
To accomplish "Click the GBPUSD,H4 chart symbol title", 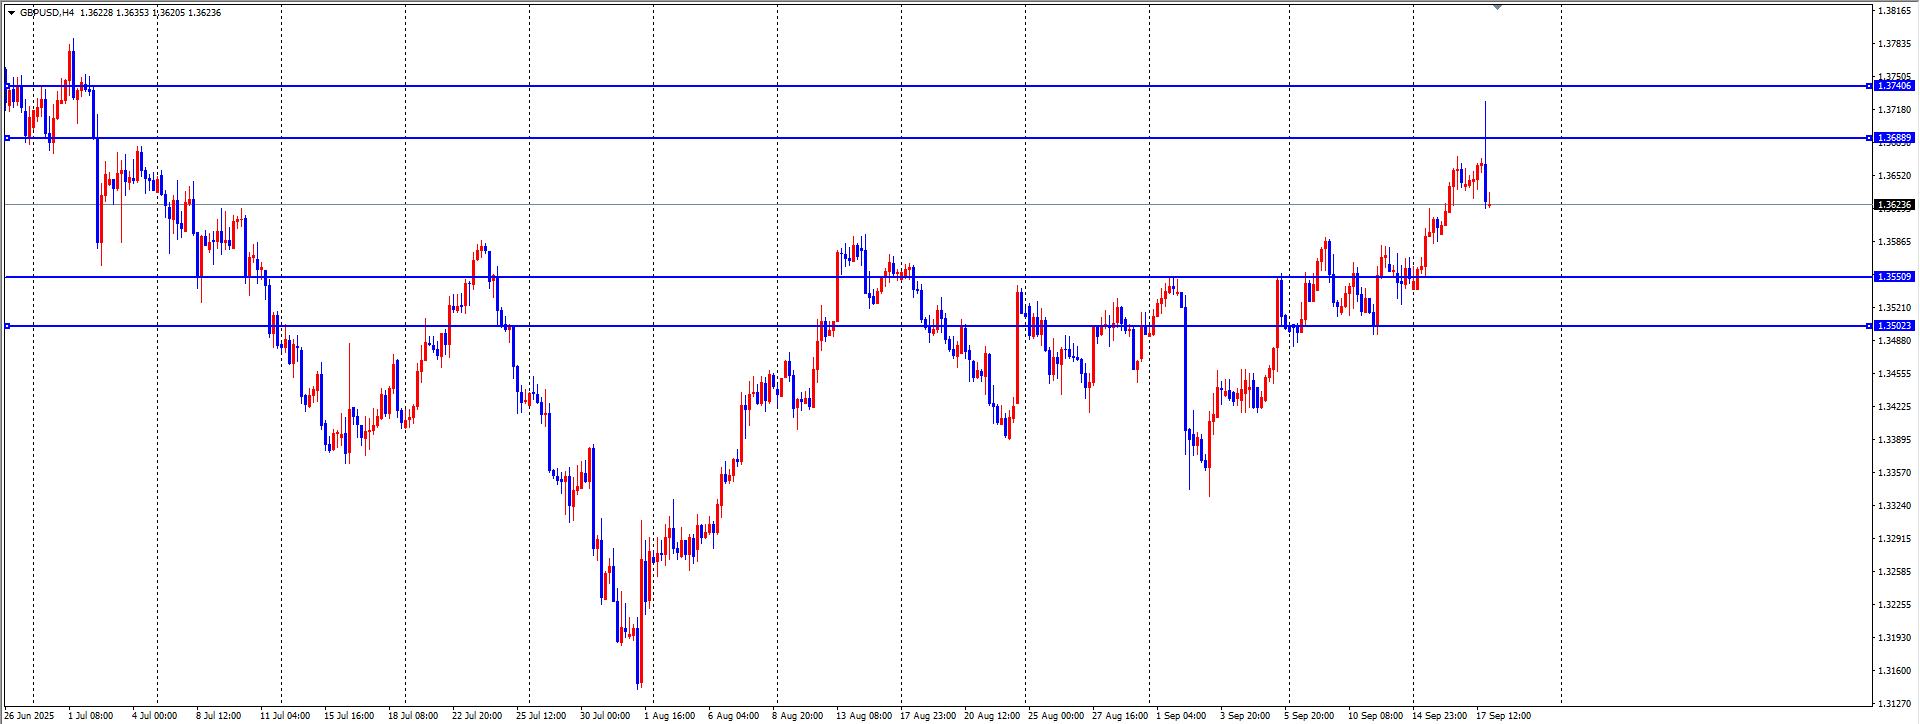I will coord(47,13).
